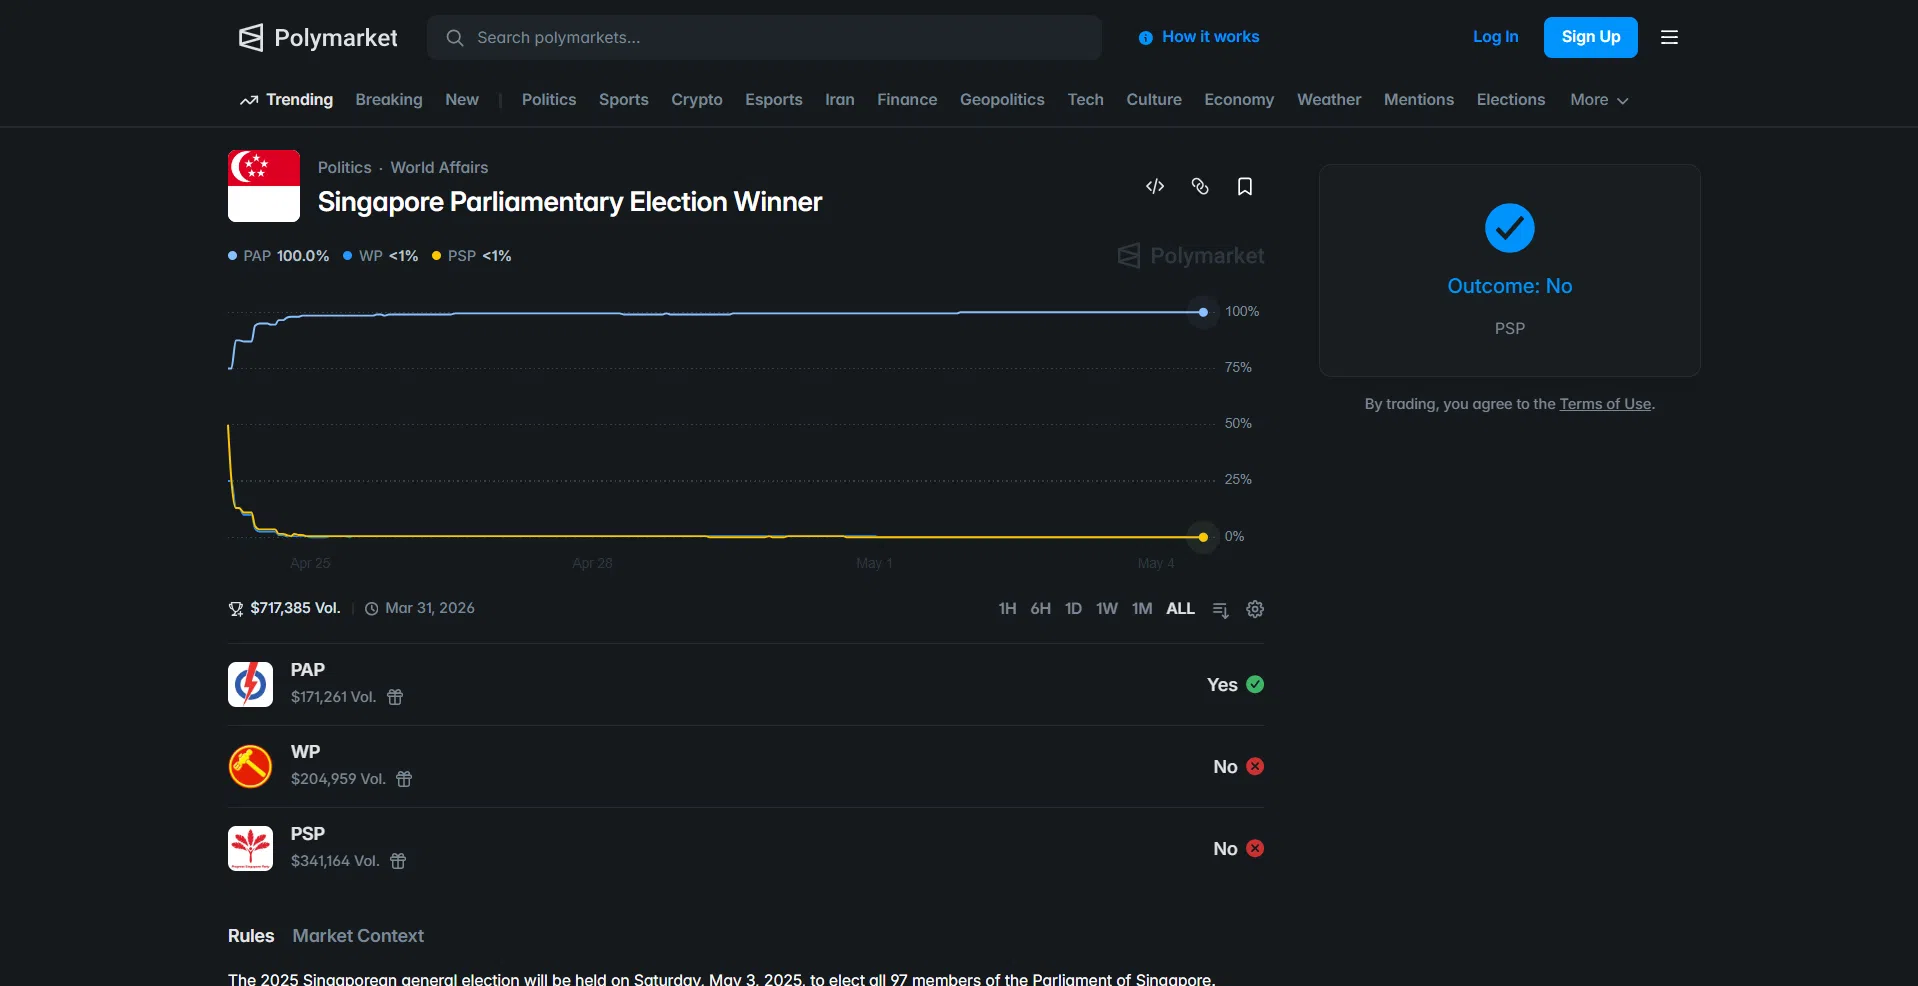Open the hamburger menu
Image resolution: width=1918 pixels, height=986 pixels.
1669,37
